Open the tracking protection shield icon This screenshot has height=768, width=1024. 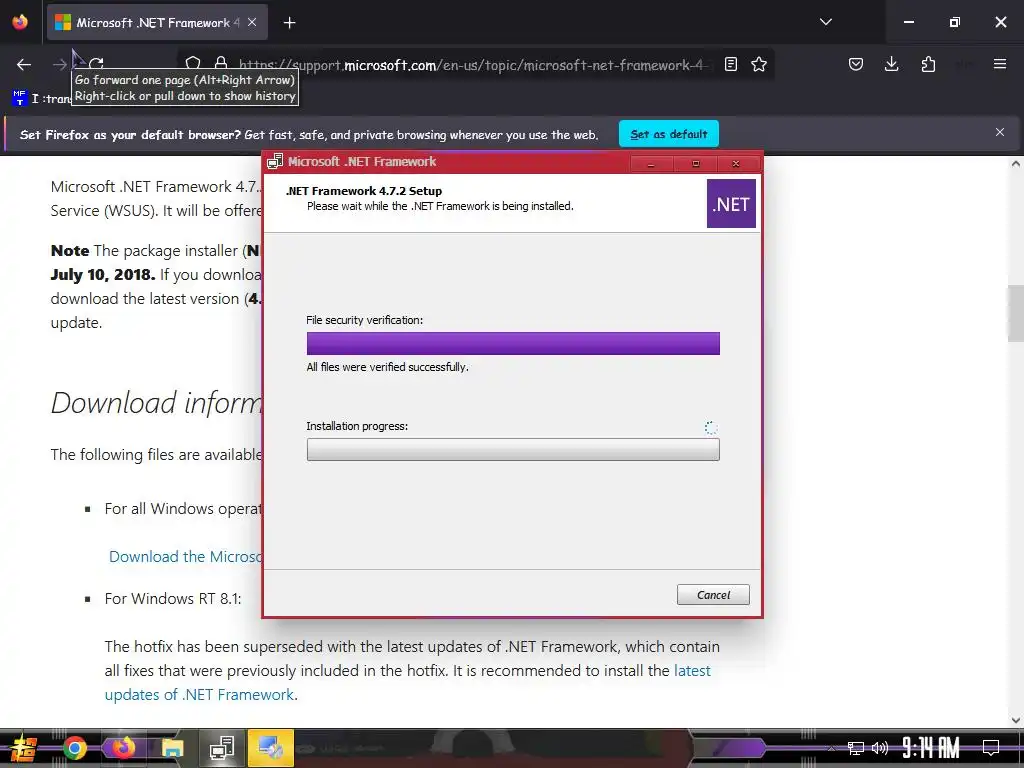(x=193, y=64)
